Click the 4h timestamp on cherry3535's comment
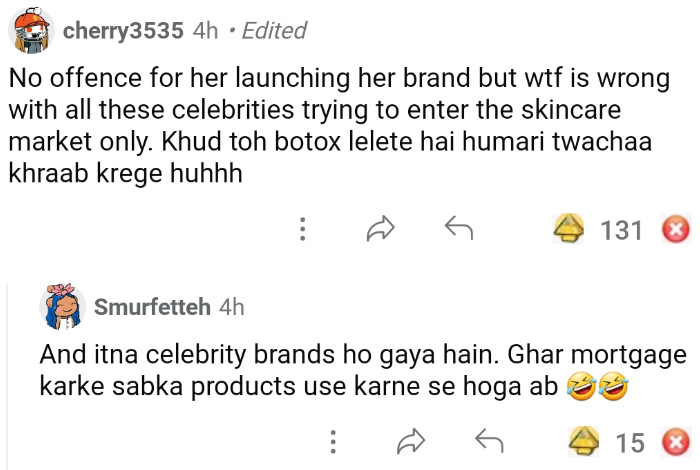 [x=205, y=31]
